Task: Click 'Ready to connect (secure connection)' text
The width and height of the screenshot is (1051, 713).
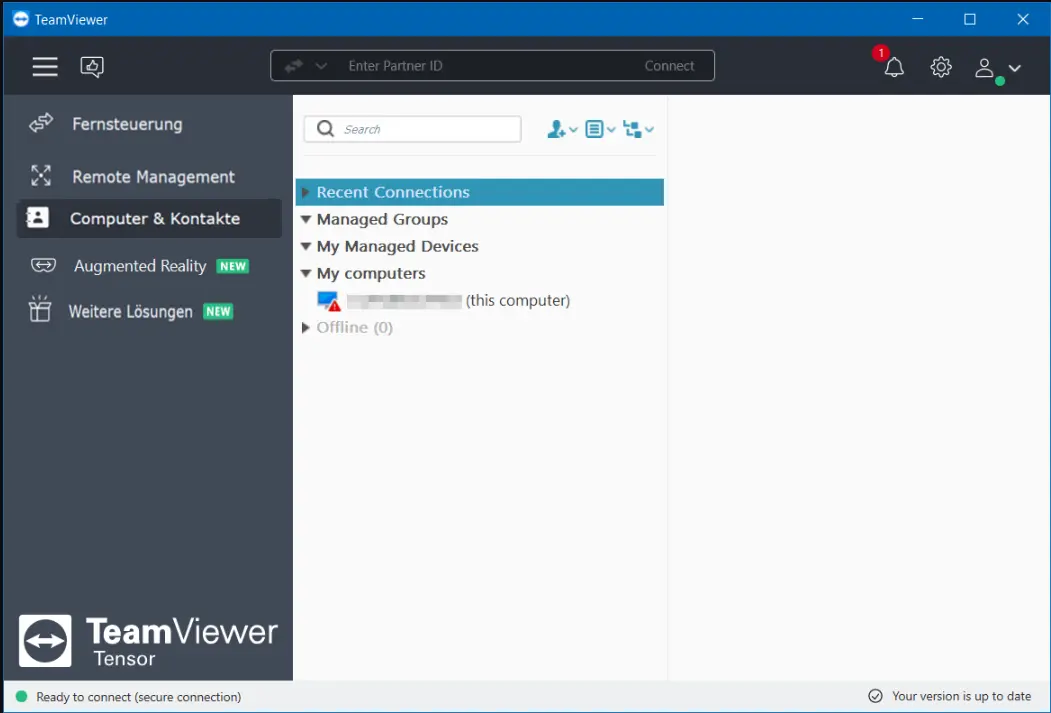Action: click(x=139, y=697)
